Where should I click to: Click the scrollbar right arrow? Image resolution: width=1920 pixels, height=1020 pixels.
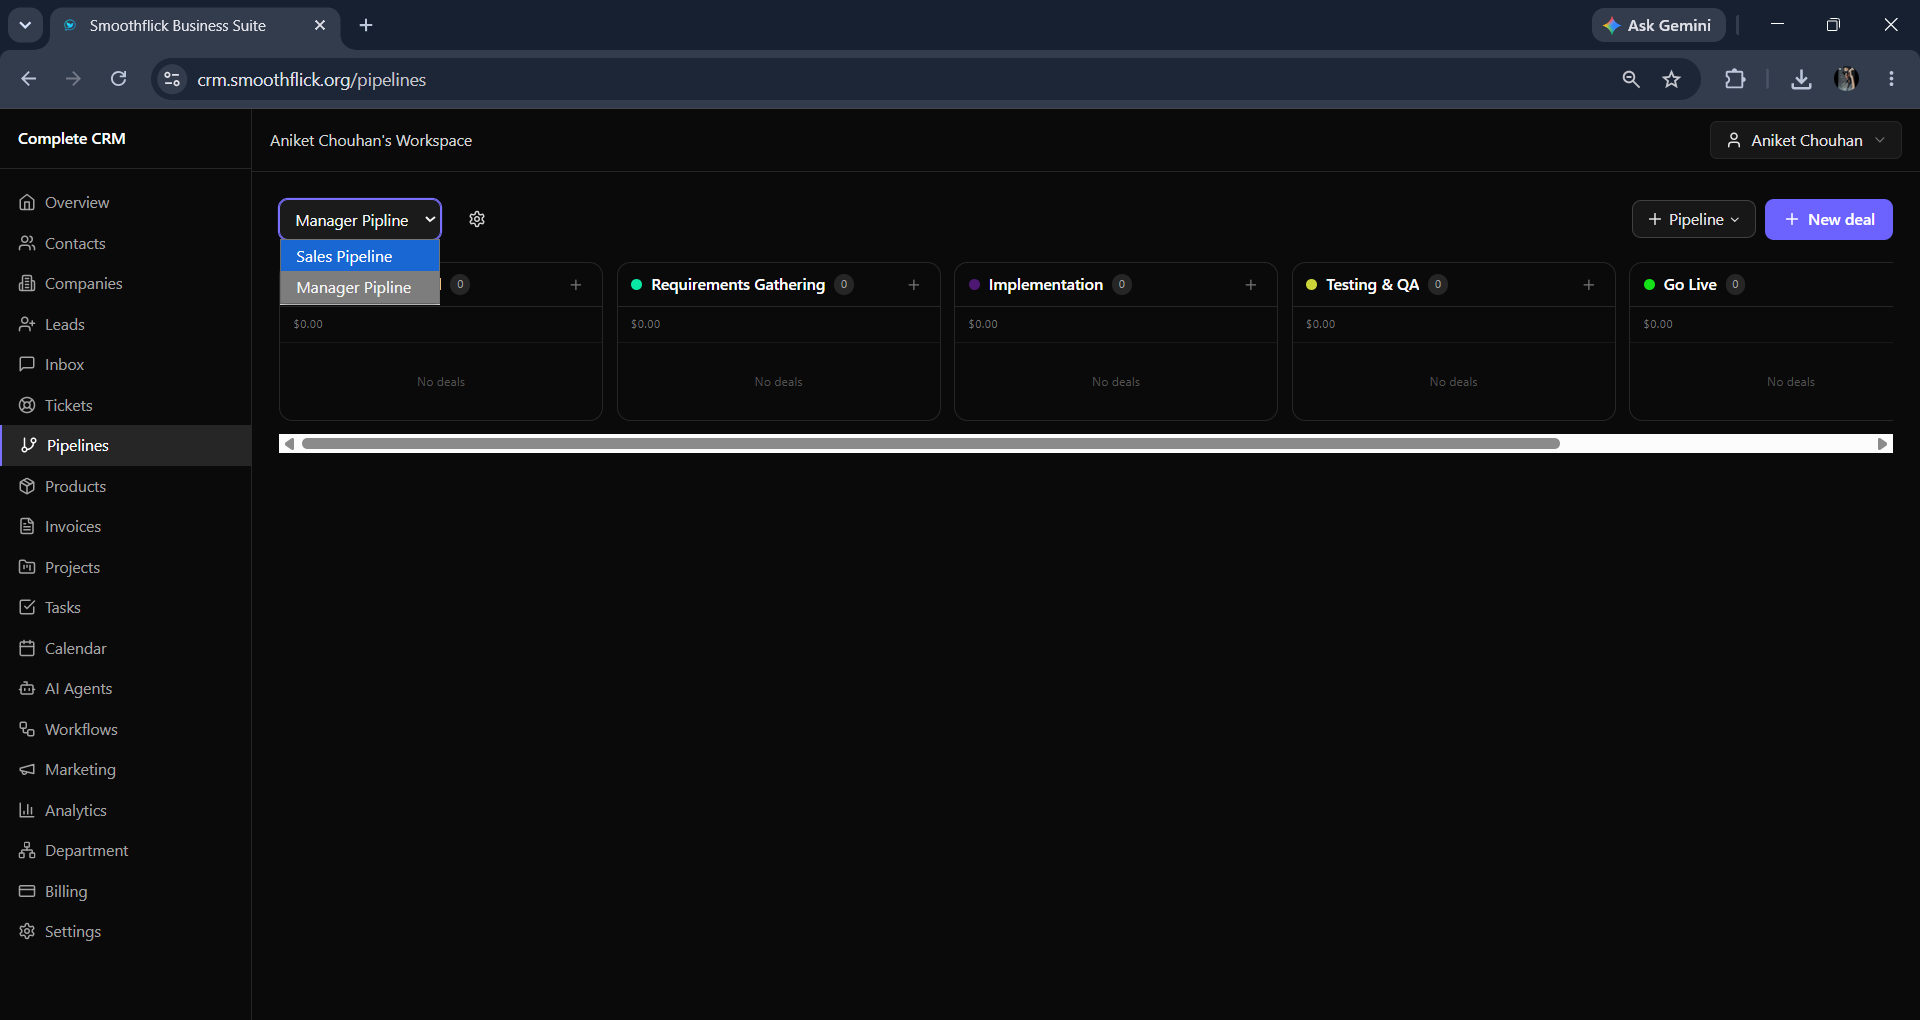point(1883,443)
